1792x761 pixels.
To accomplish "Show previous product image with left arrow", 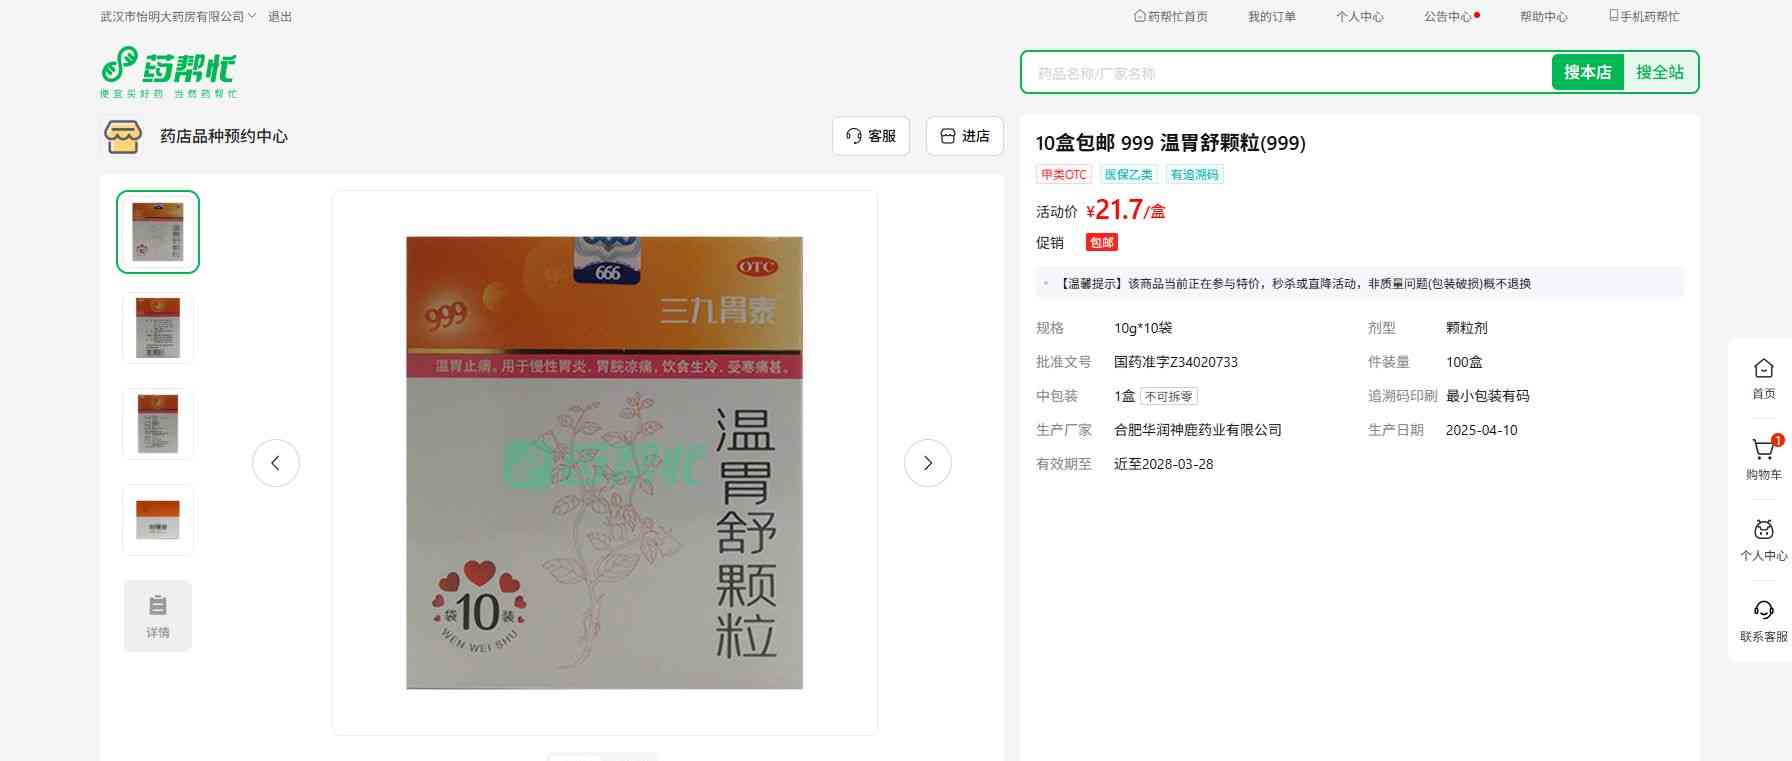I will click(276, 463).
